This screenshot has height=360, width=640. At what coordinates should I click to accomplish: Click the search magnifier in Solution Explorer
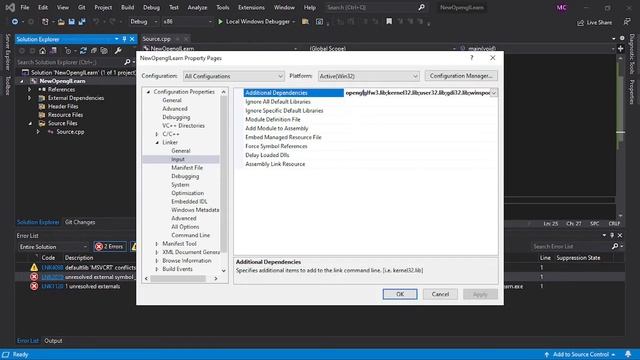click(x=127, y=62)
